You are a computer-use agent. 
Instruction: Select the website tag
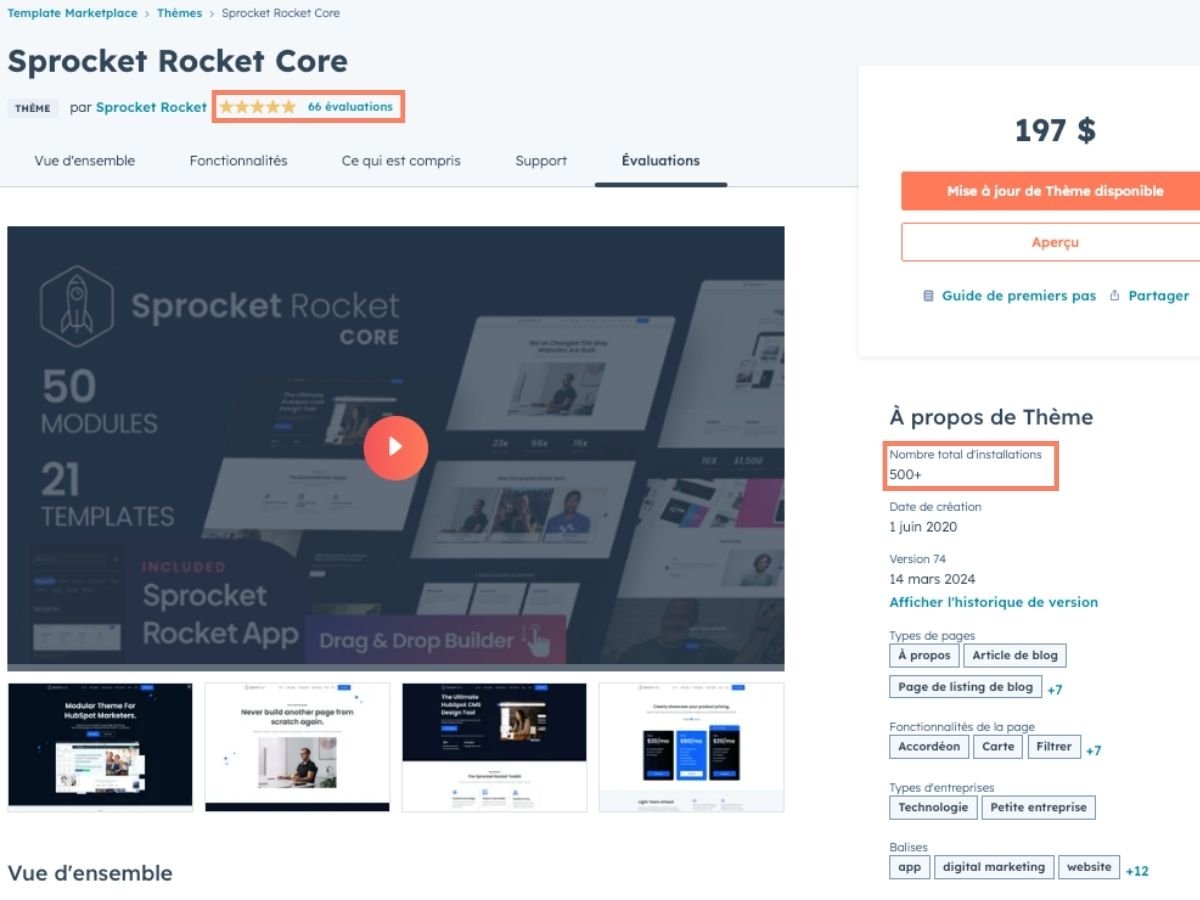click(1089, 867)
